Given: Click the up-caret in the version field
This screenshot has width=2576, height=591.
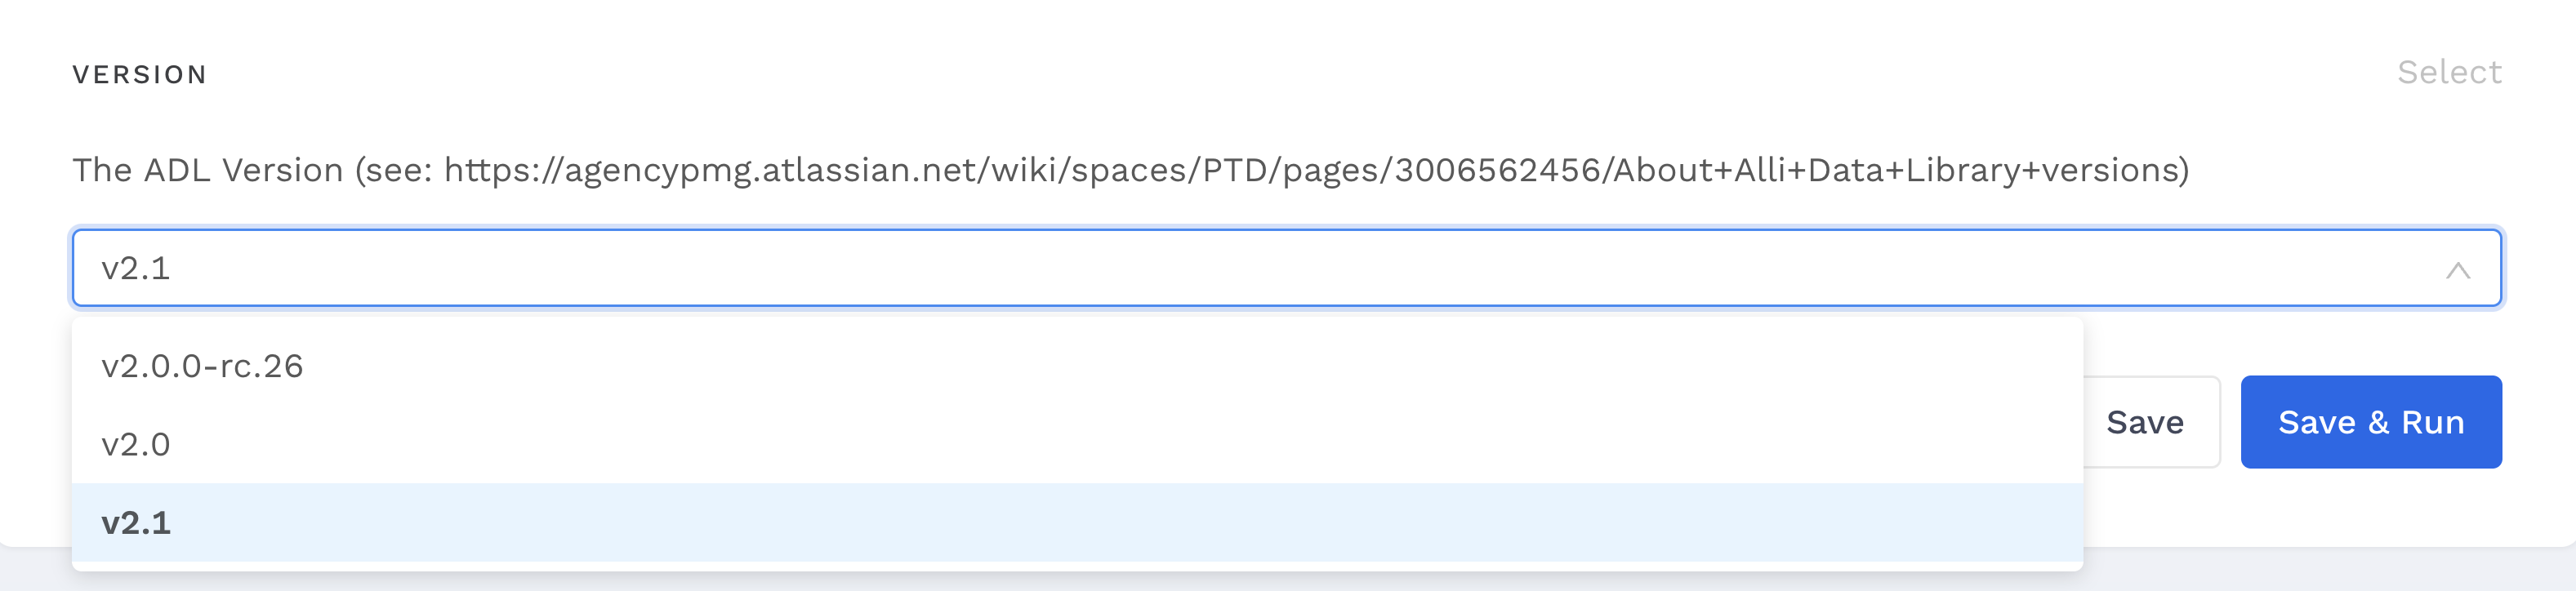Looking at the screenshot, I should coord(2457,270).
